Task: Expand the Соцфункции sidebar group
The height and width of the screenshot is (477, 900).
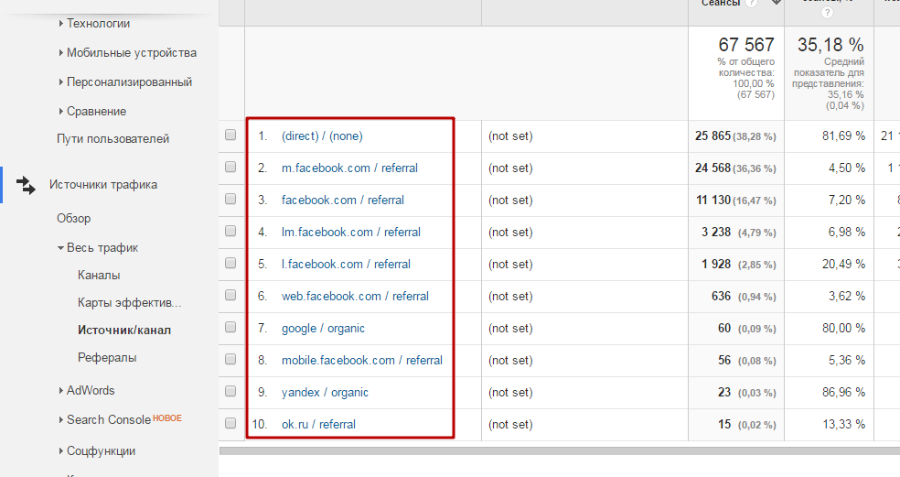Action: tap(100, 451)
